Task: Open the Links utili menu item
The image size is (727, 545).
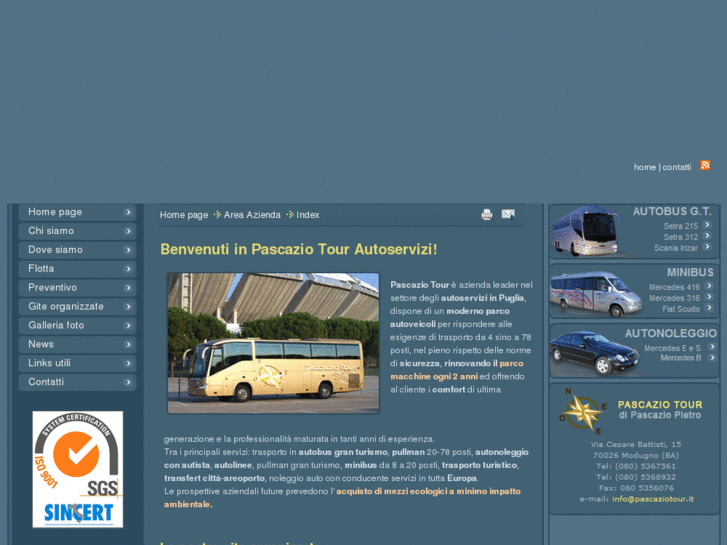Action: tap(77, 364)
